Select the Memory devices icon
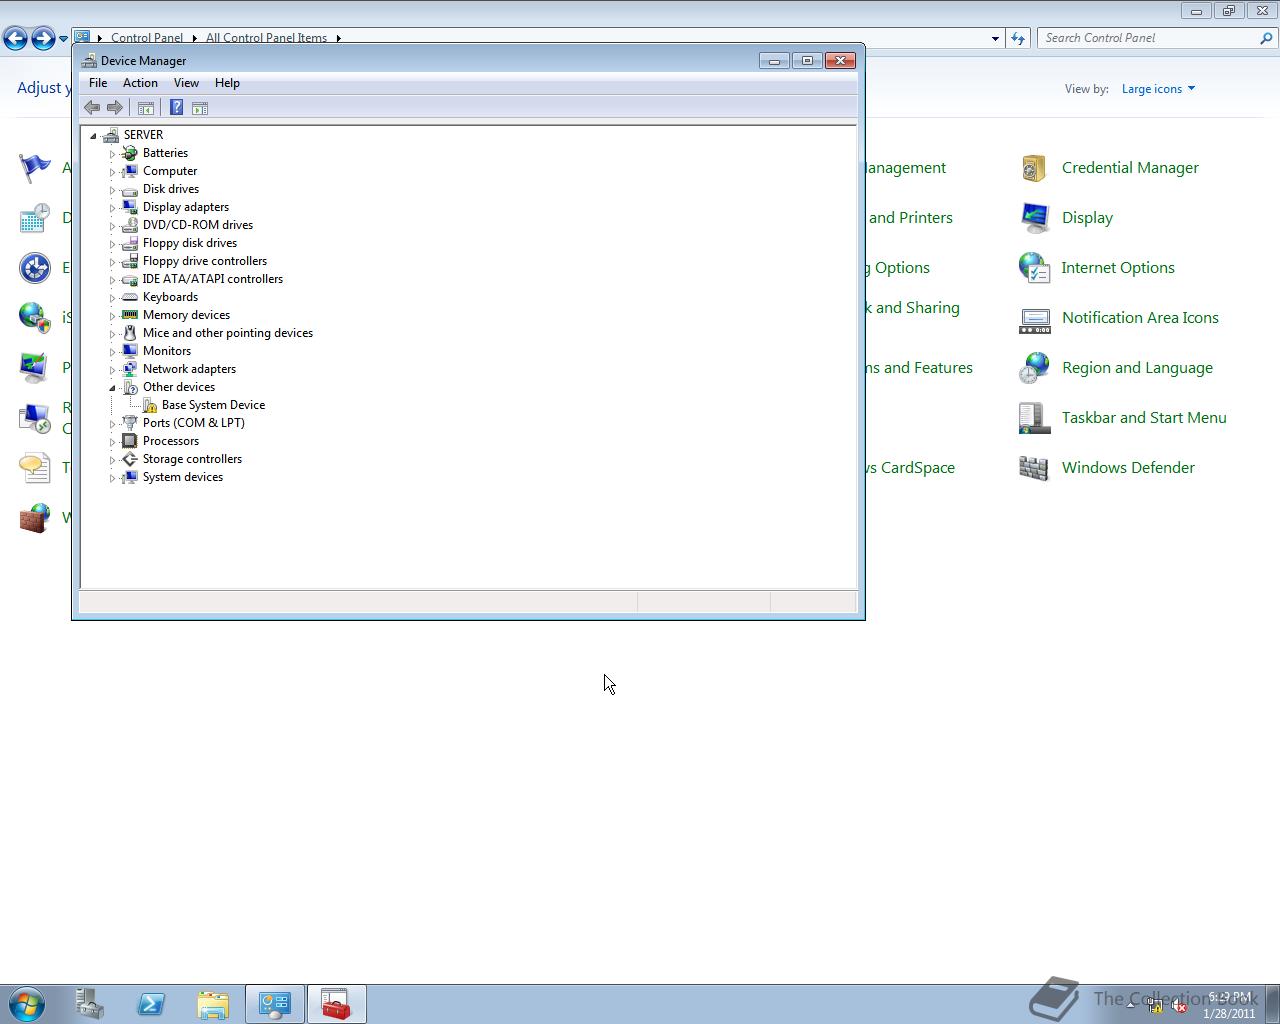The width and height of the screenshot is (1280, 1024). pos(129,315)
